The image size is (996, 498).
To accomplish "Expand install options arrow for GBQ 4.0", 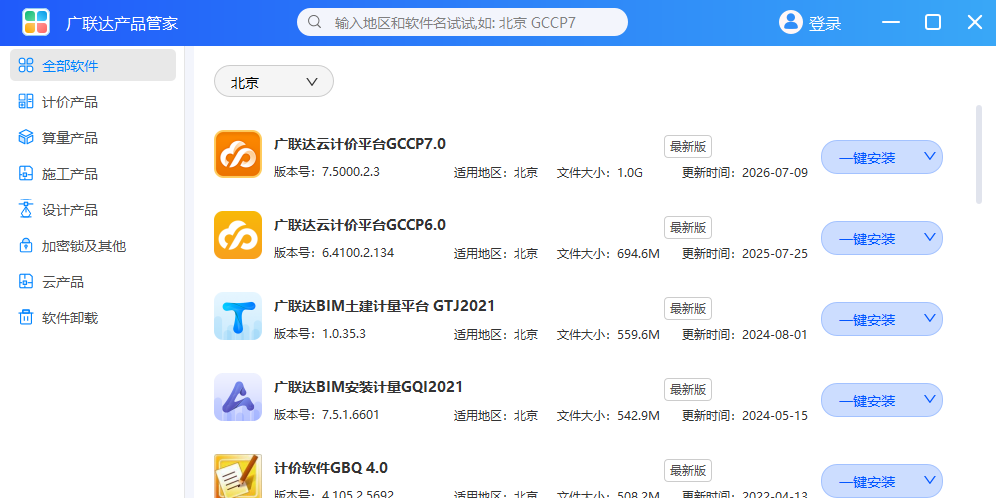I will click(929, 480).
